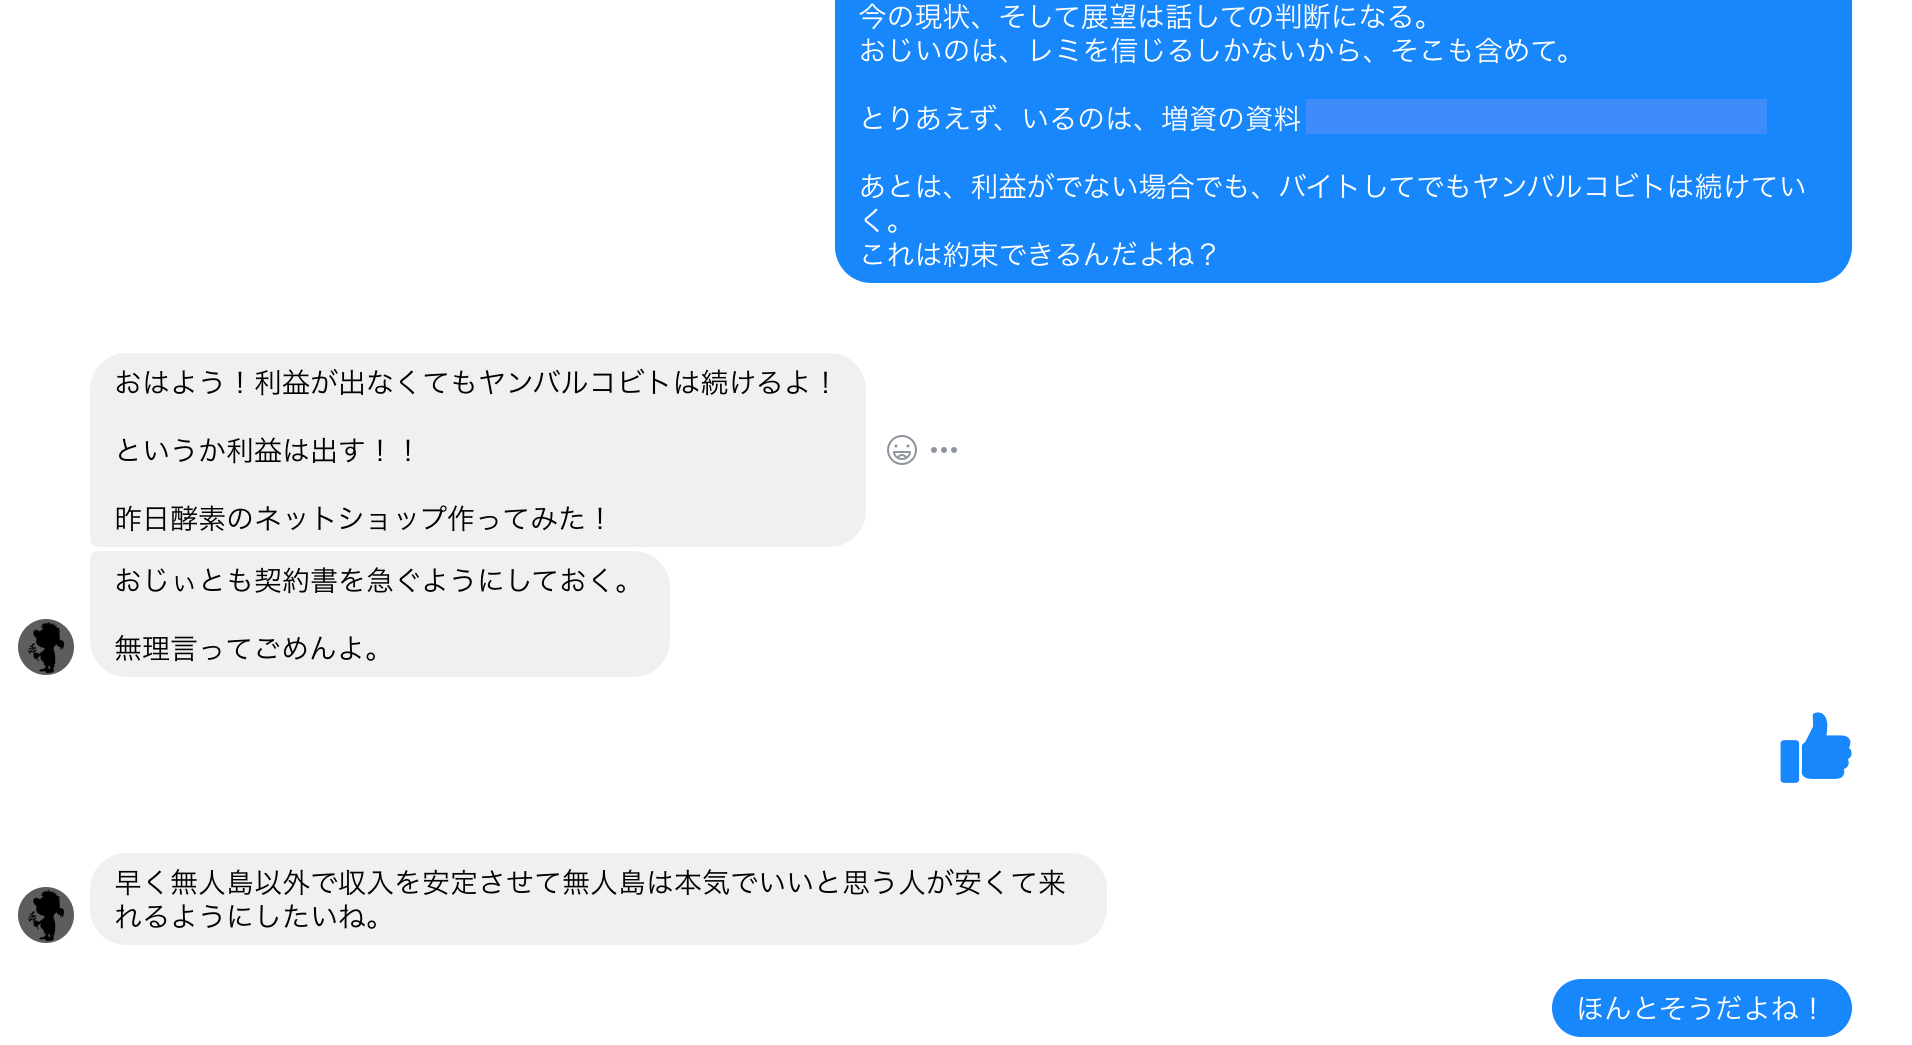Image resolution: width=1912 pixels, height=1045 pixels.
Task: Select the ほんとそうだよね！ blue bubble
Action: tap(1701, 1008)
